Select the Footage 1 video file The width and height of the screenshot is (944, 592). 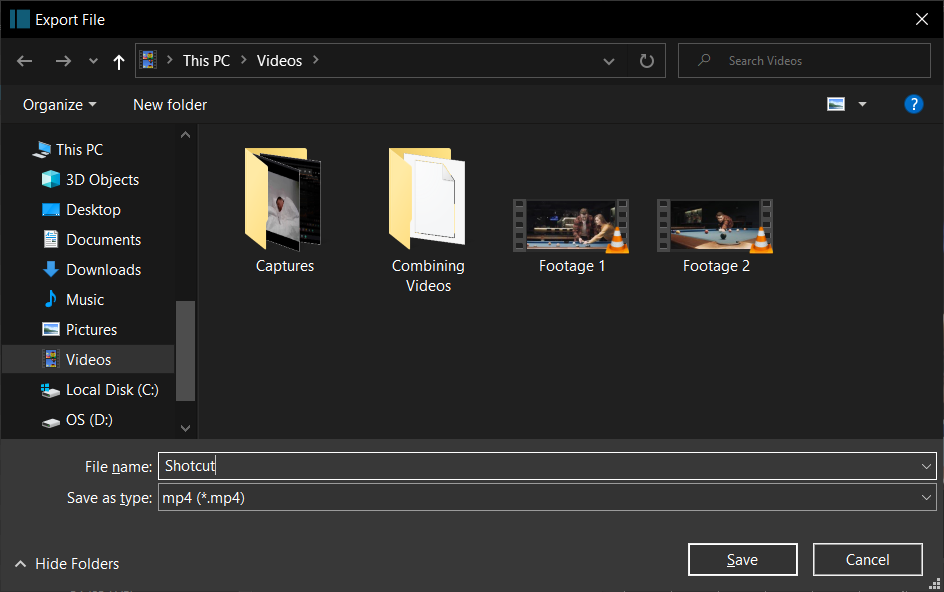571,237
